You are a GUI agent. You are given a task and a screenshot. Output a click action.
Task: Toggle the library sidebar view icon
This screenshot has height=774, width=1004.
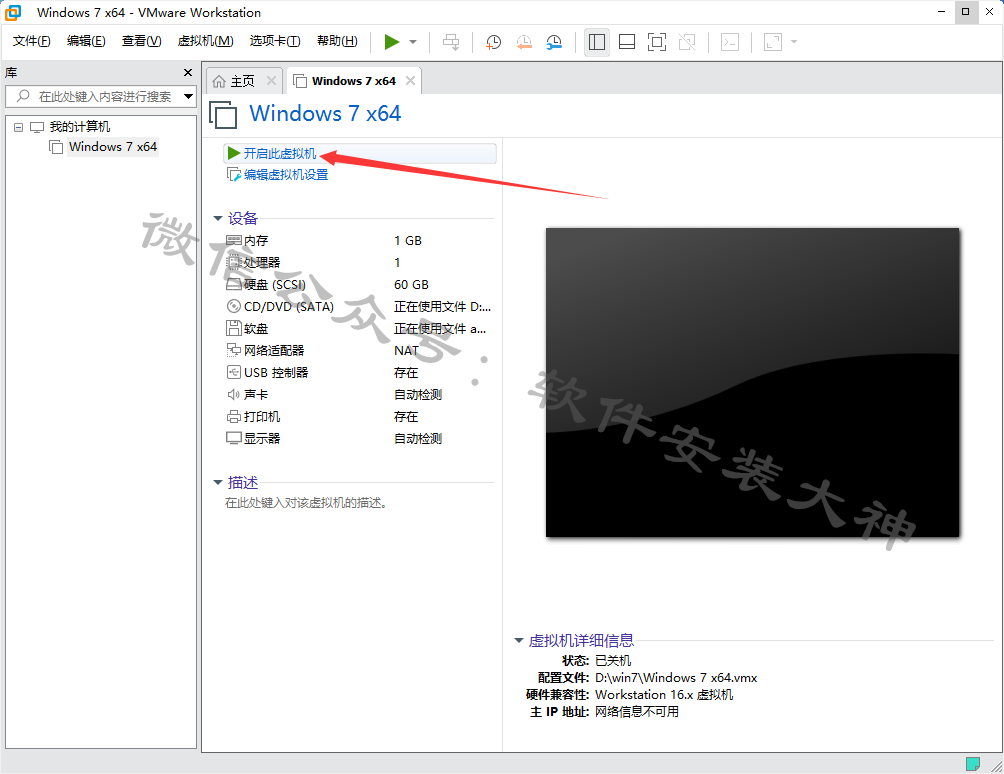coord(597,42)
